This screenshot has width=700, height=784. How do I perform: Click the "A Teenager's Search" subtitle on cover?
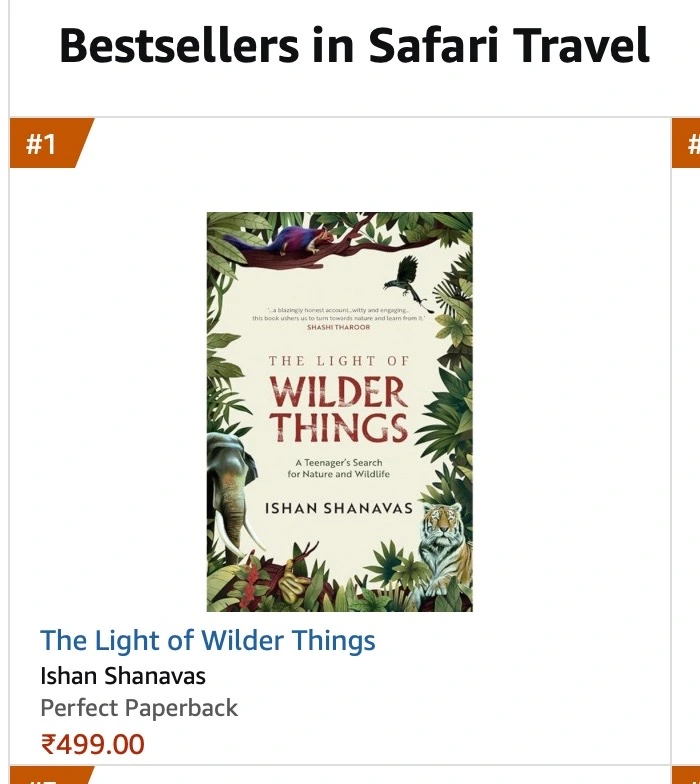[339, 462]
